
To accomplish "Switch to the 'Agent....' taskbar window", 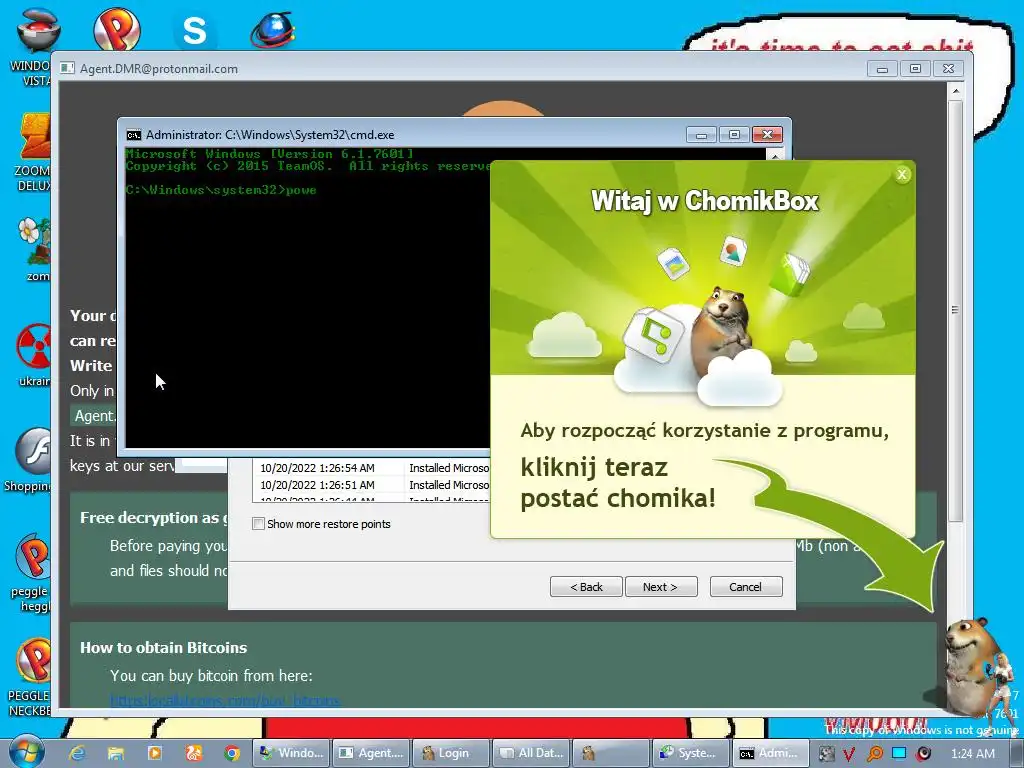I will 372,753.
